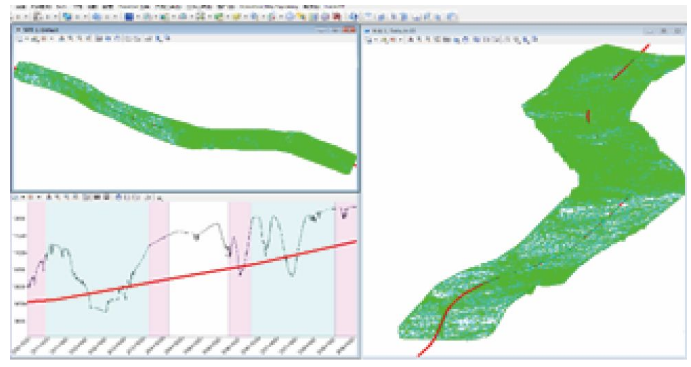Click the solid blue square icon in the main toolbar
Screen dimensions: 691x367
coord(129,17)
